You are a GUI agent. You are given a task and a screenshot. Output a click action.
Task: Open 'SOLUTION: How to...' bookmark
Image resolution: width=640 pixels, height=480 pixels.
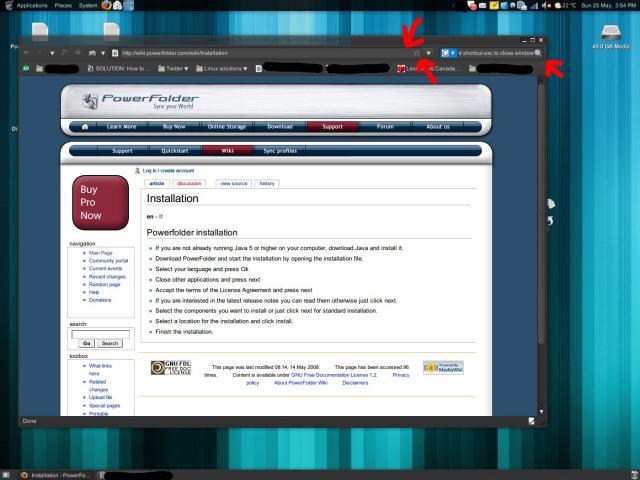coord(119,69)
